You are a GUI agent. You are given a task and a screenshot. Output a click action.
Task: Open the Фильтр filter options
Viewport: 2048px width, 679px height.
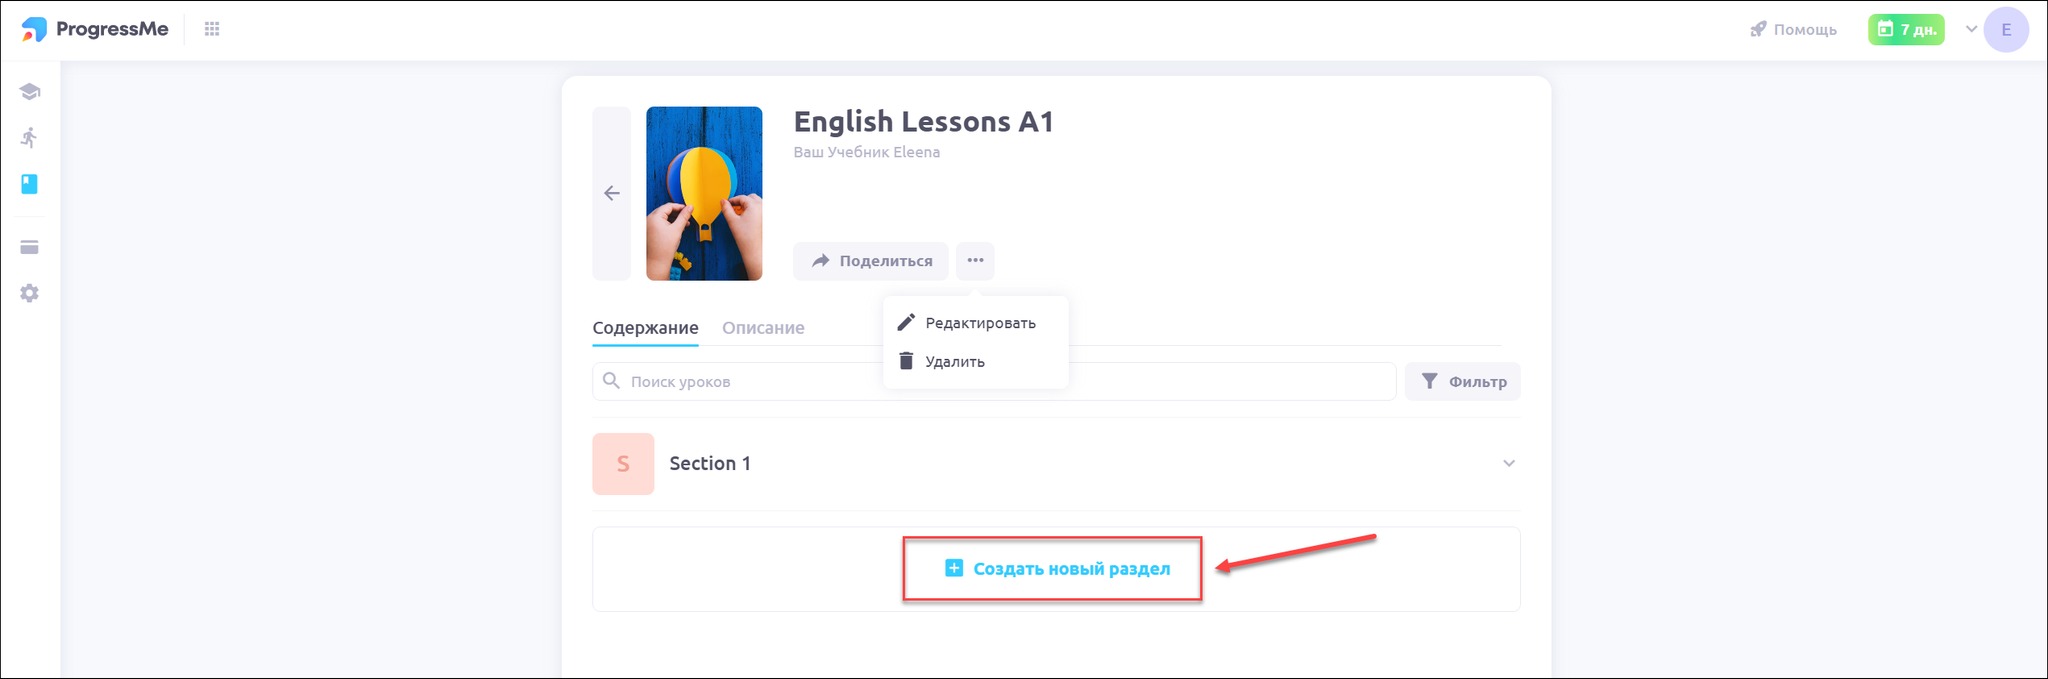1463,382
